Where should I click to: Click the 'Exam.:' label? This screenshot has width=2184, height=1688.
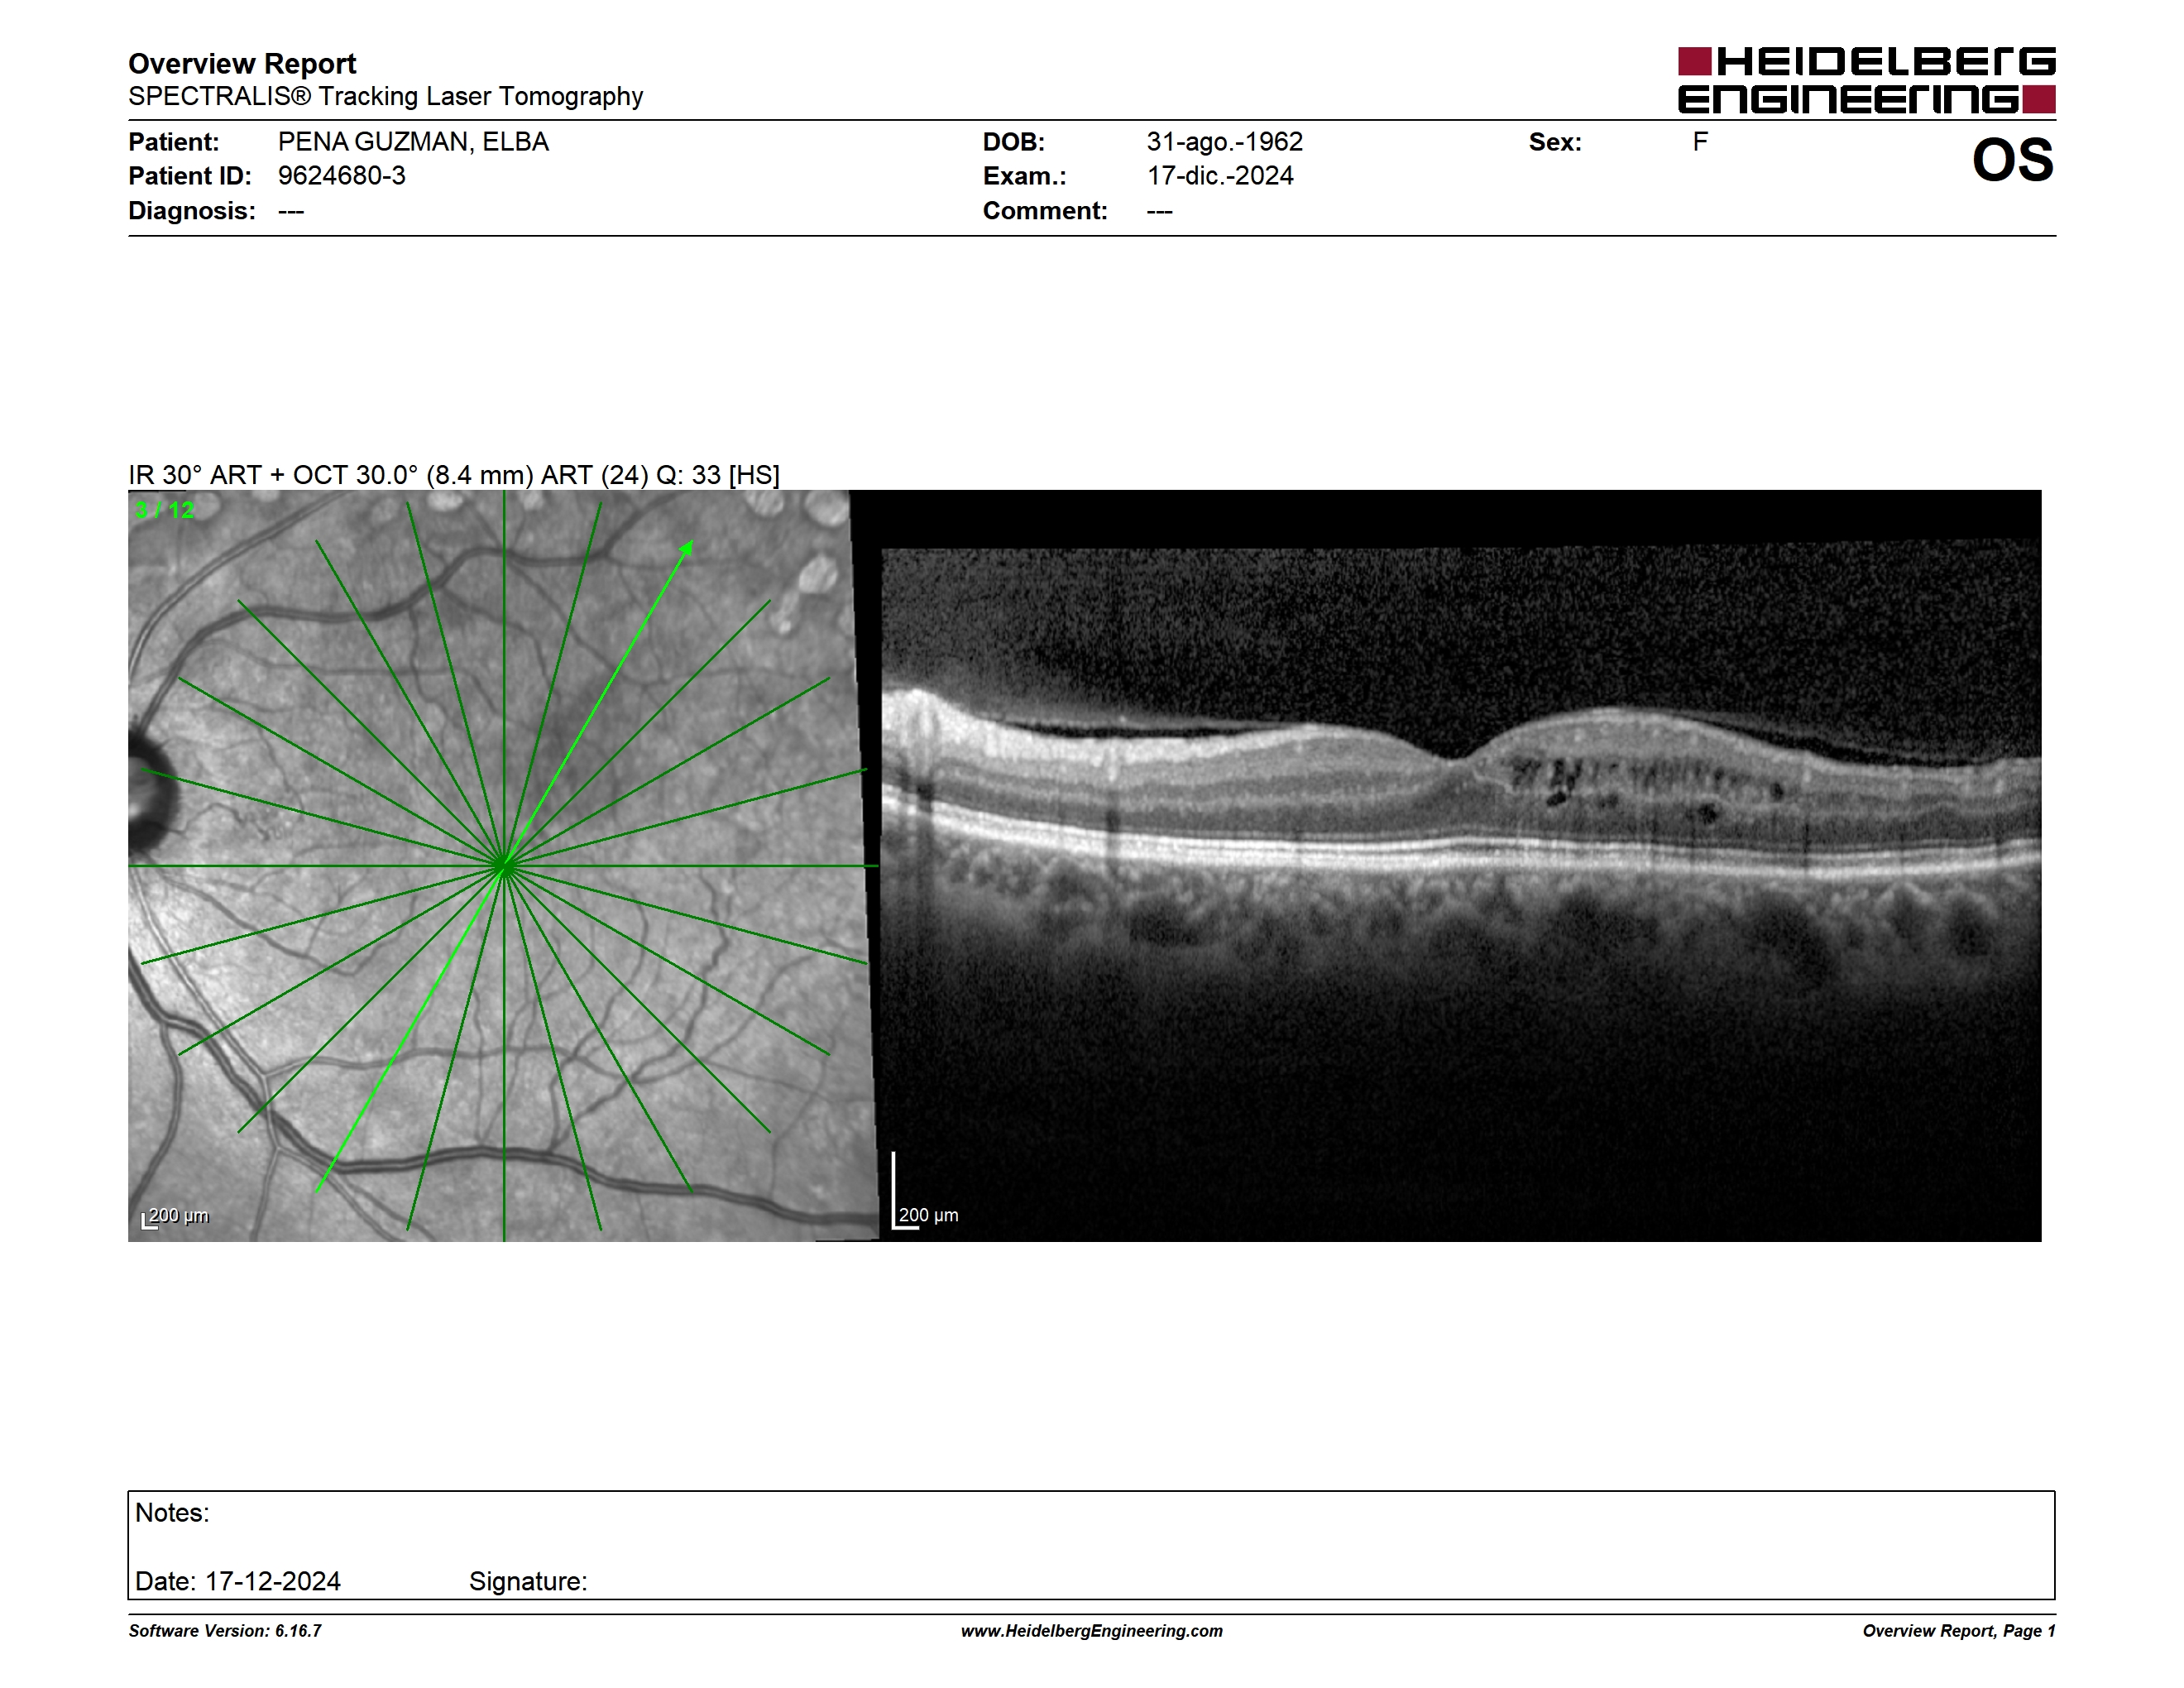coord(1025,176)
